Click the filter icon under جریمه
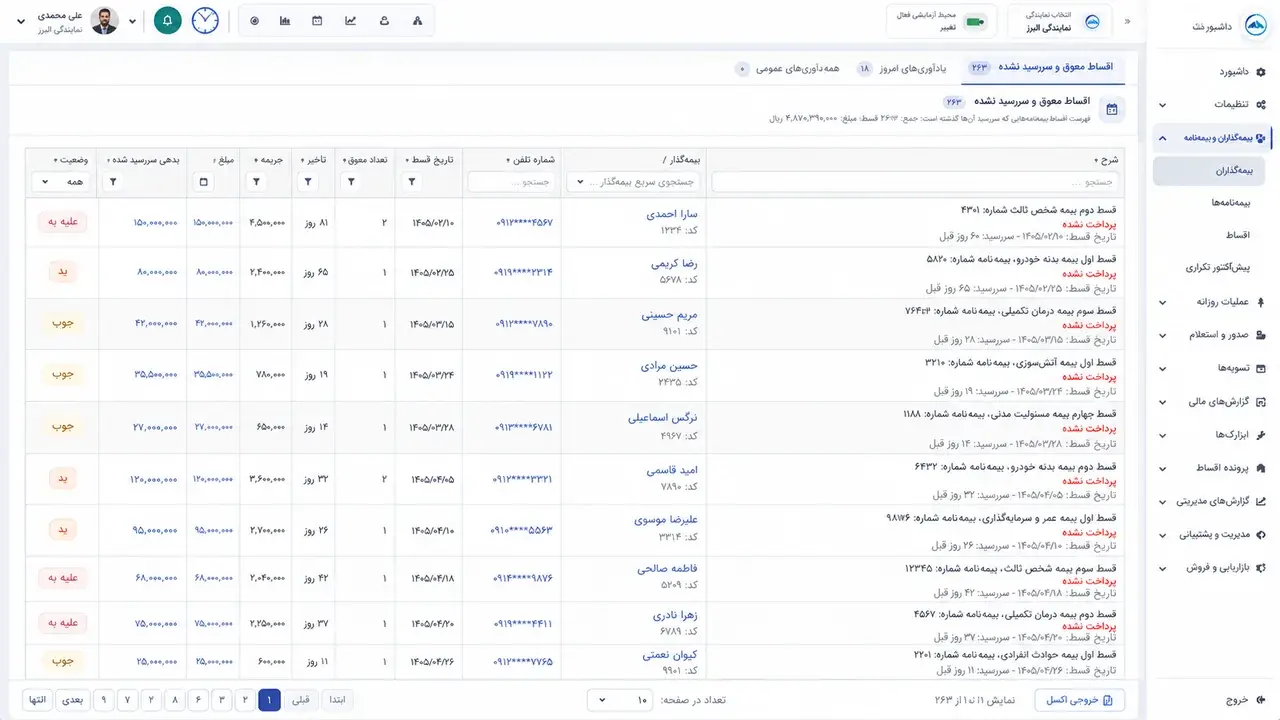 pyautogui.click(x=257, y=182)
